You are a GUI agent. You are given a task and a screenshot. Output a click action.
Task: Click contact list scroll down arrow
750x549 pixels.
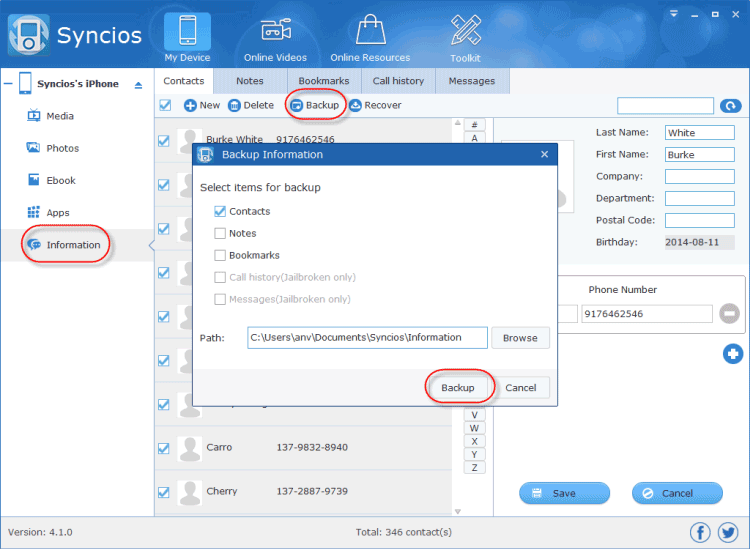click(x=458, y=511)
